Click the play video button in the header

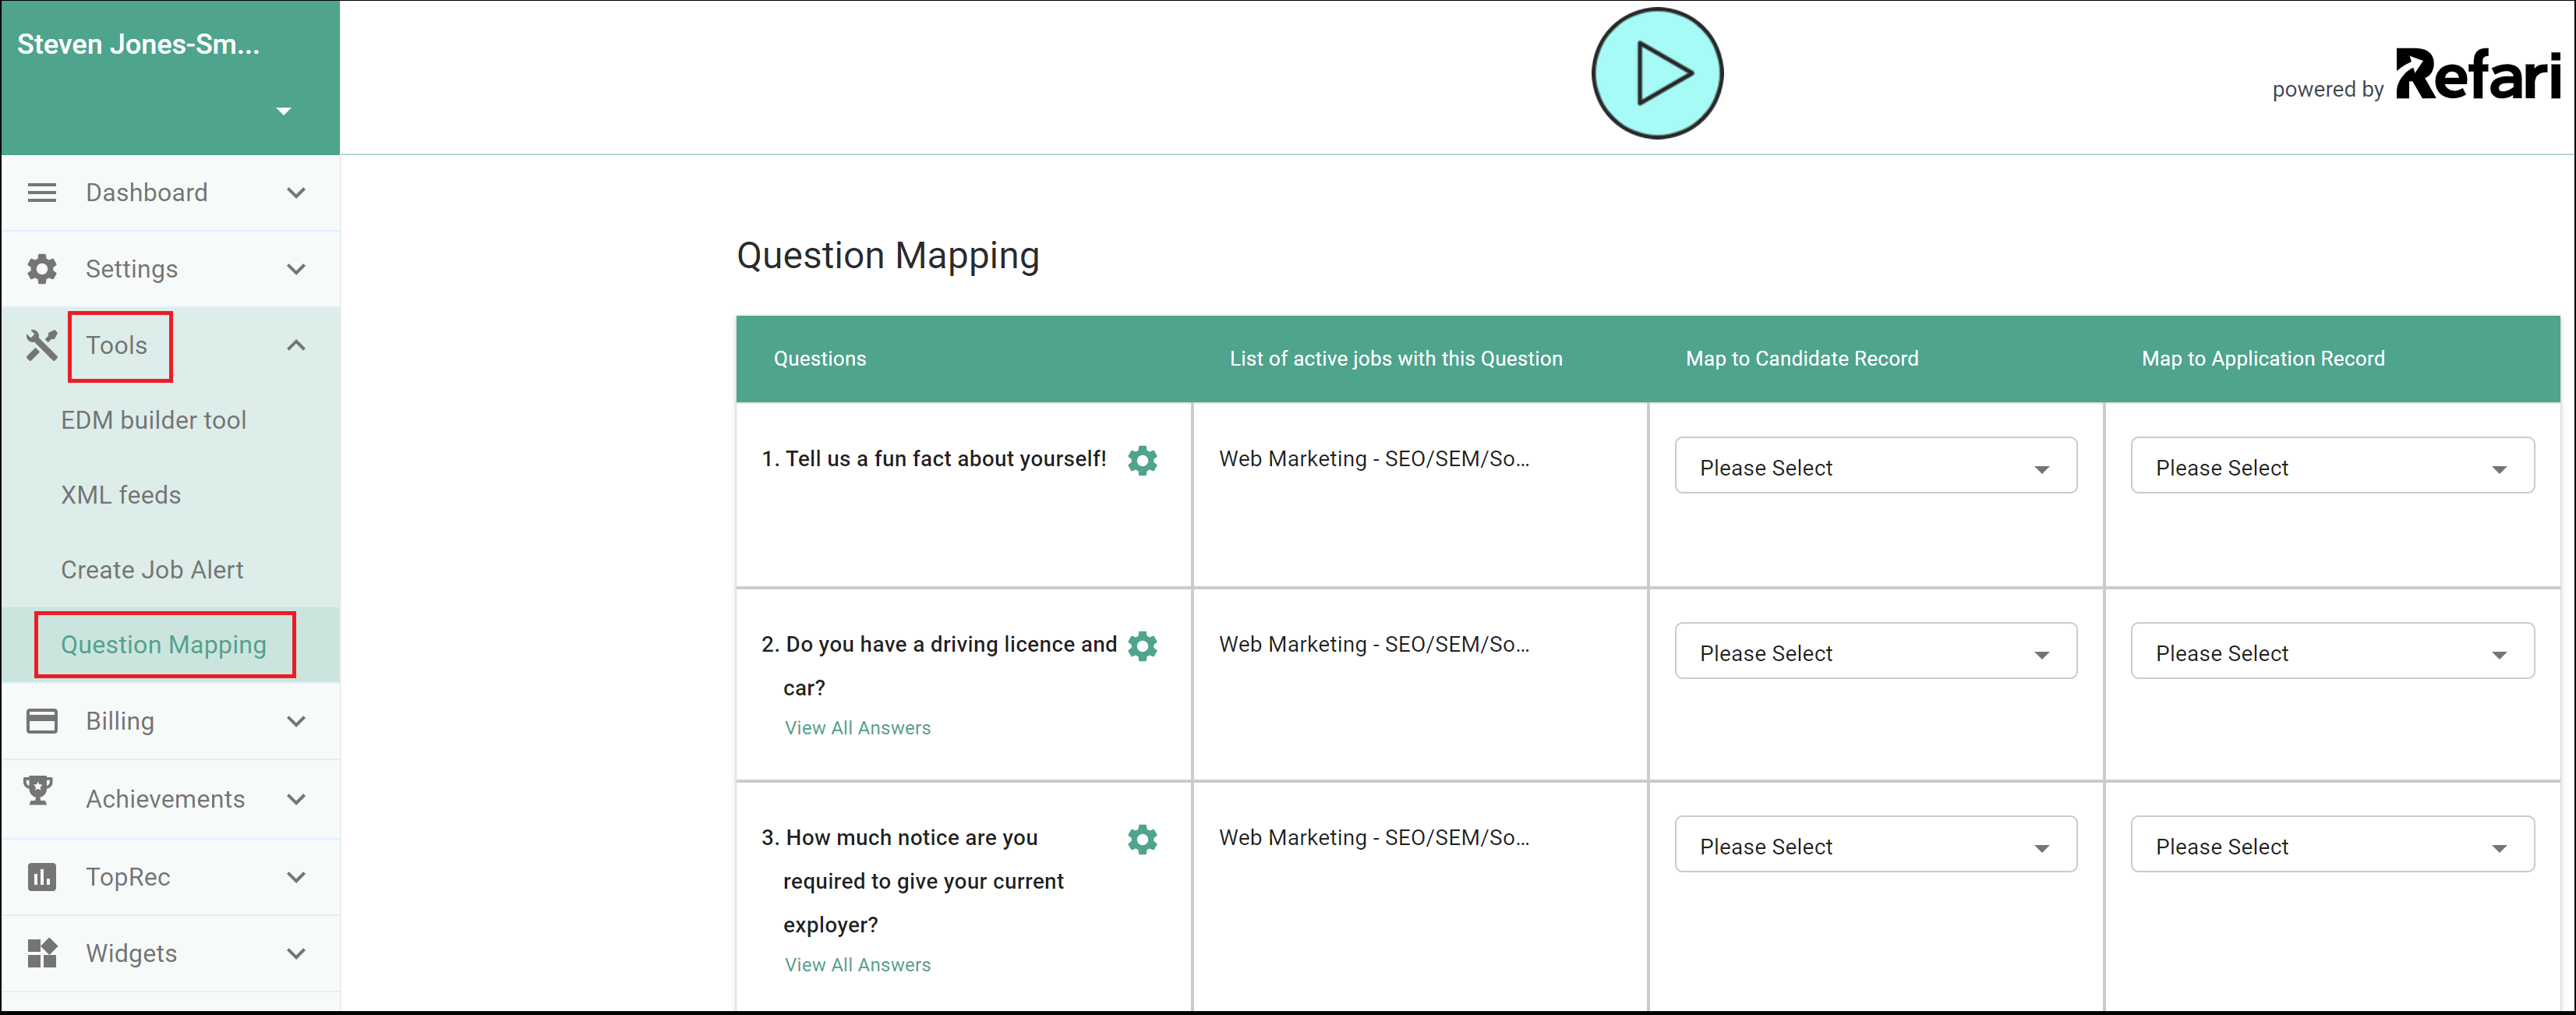(1656, 73)
